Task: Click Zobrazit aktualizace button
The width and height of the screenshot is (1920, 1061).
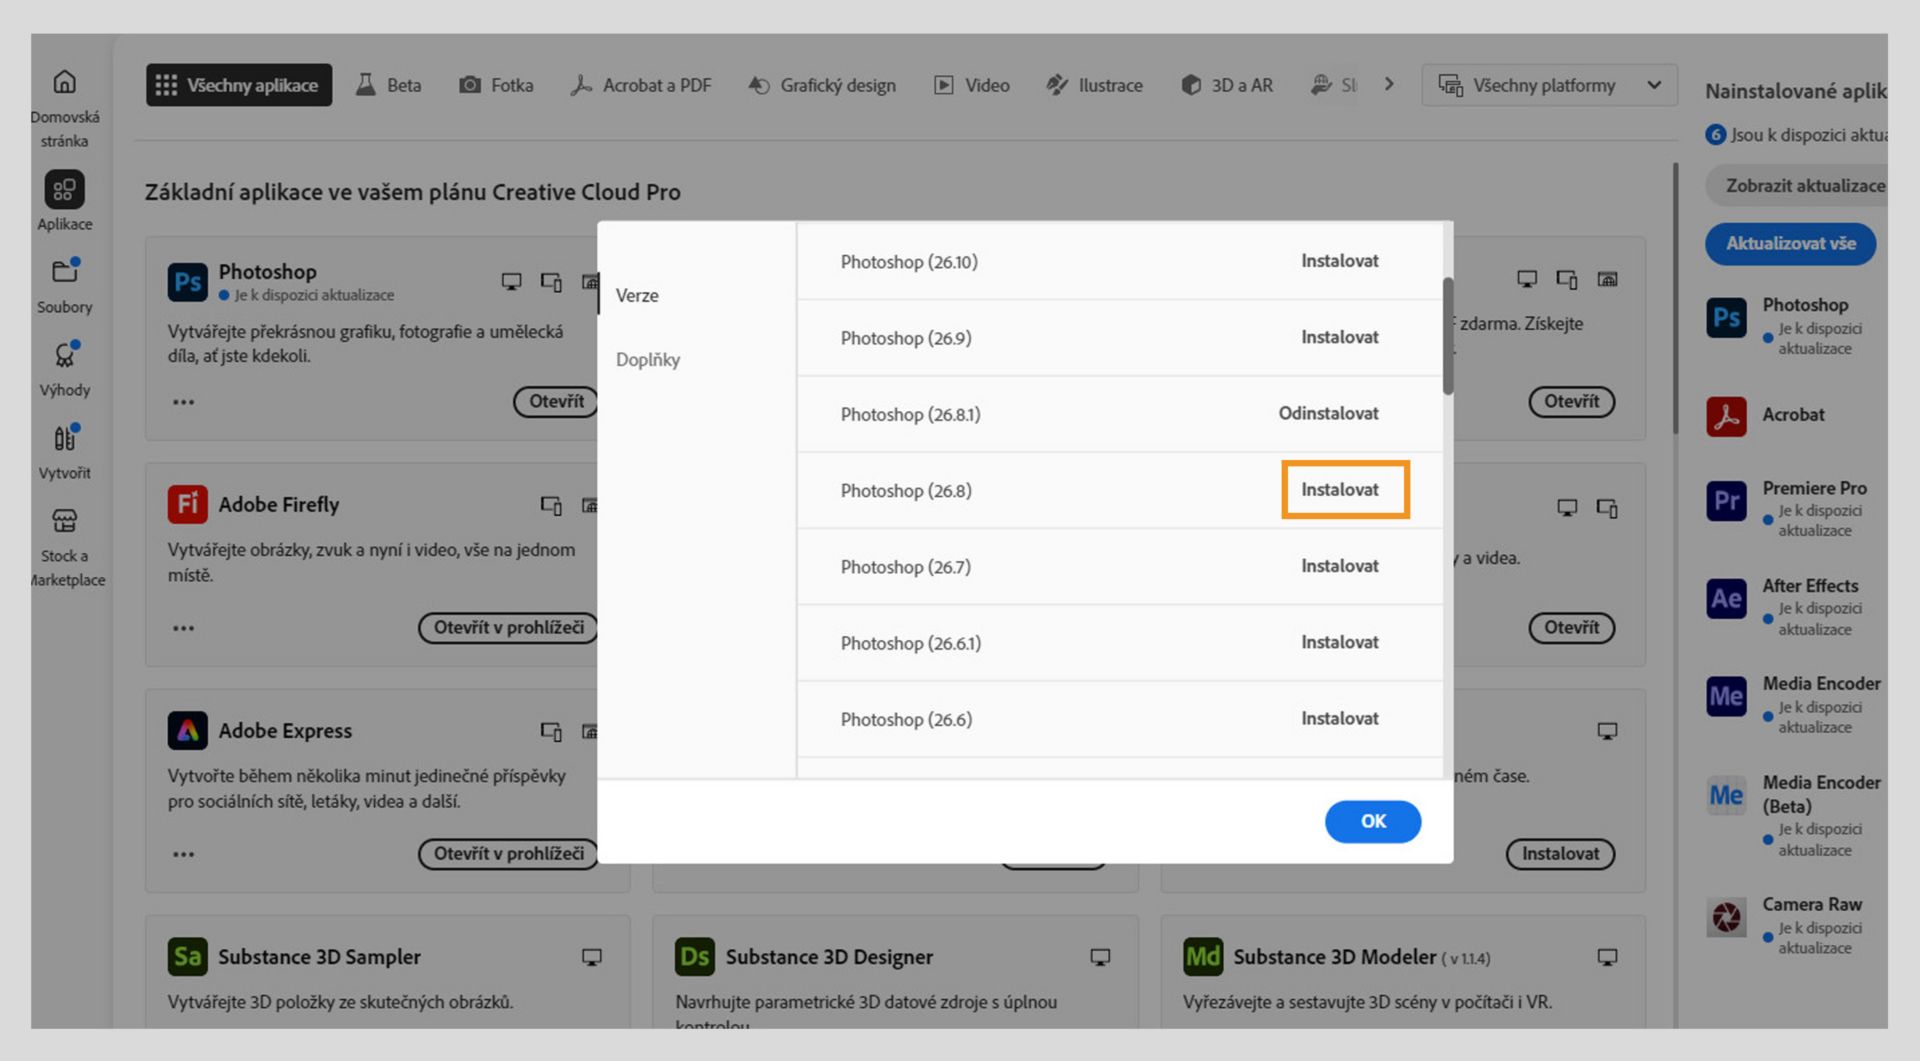Action: [x=1797, y=186]
